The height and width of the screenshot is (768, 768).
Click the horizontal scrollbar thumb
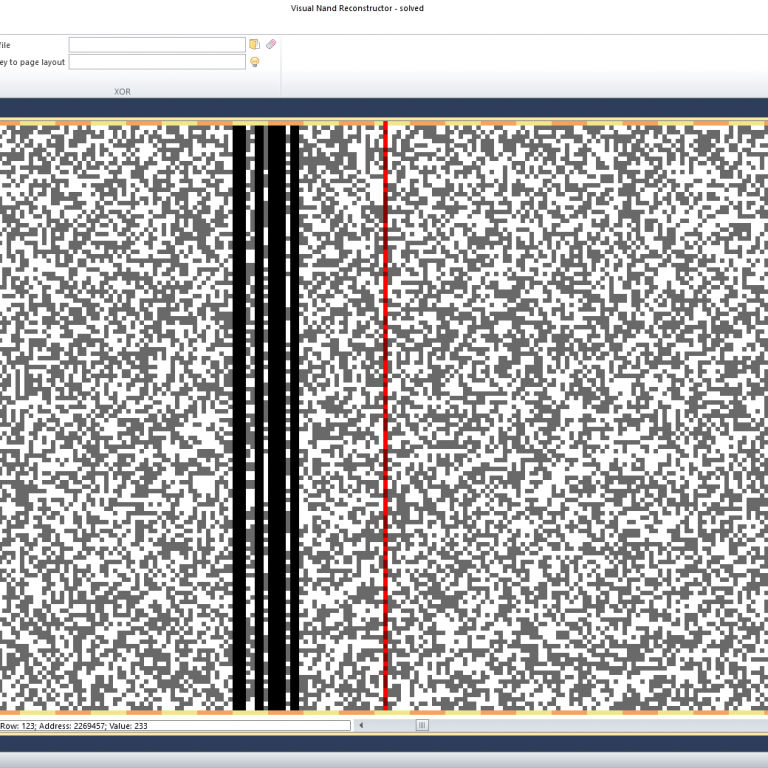[x=422, y=725]
